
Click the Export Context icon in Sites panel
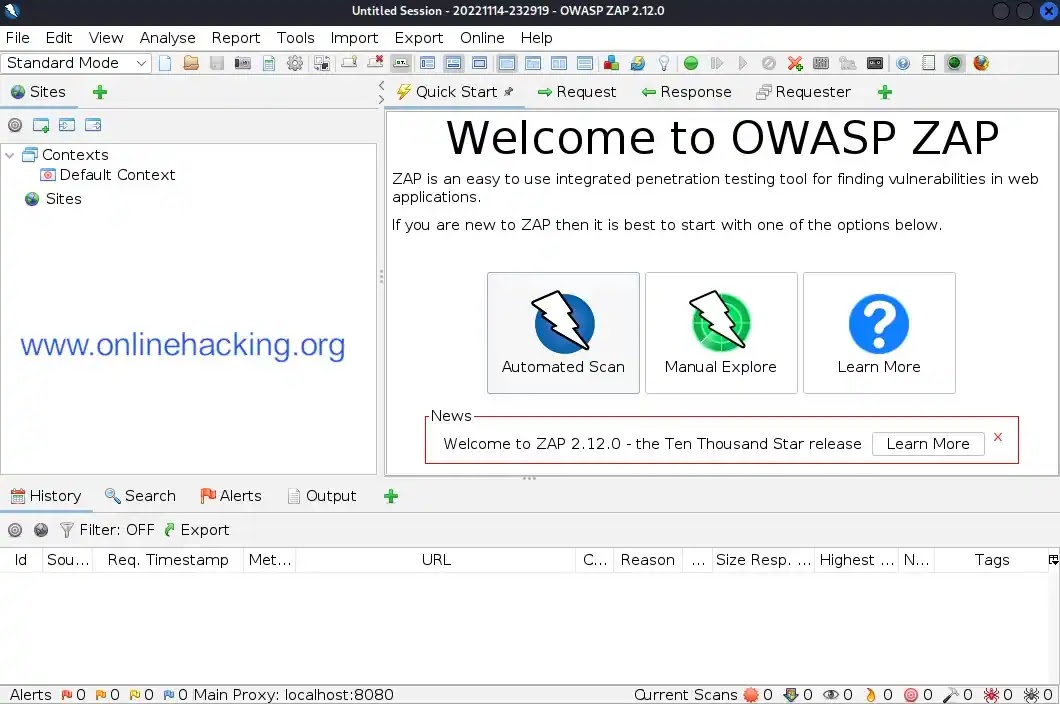pyautogui.click(x=93, y=125)
